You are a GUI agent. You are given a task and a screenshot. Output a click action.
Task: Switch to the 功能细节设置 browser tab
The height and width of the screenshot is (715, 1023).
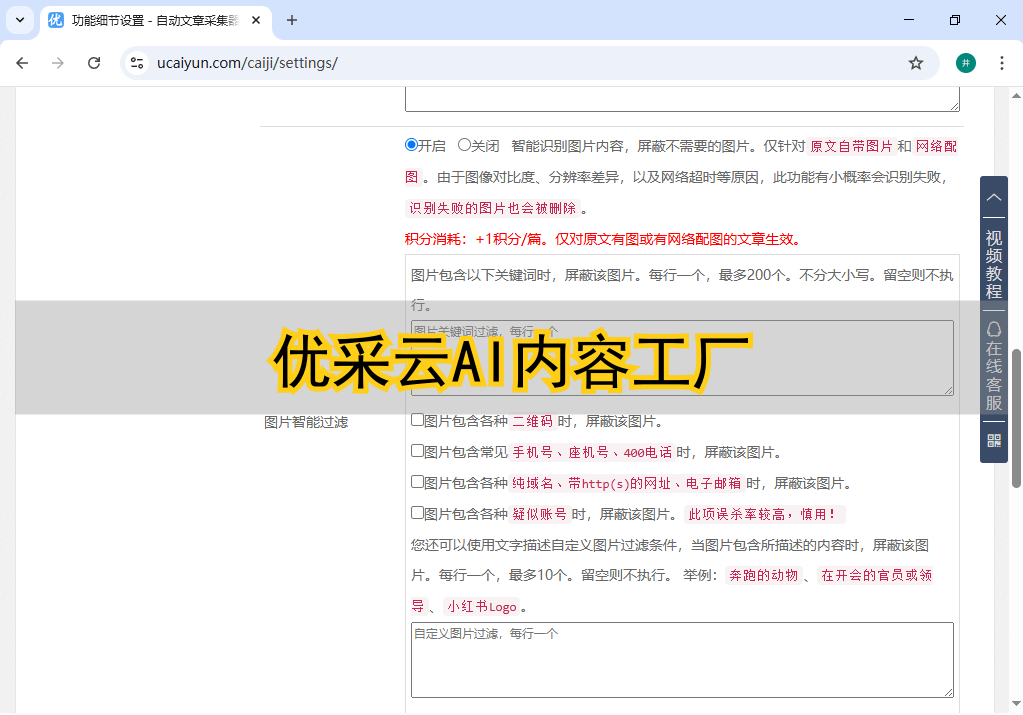(150, 20)
